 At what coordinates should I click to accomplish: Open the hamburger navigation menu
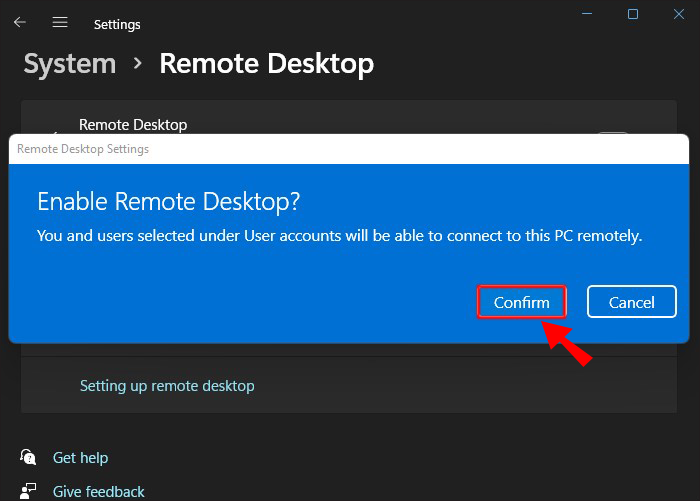coord(60,22)
